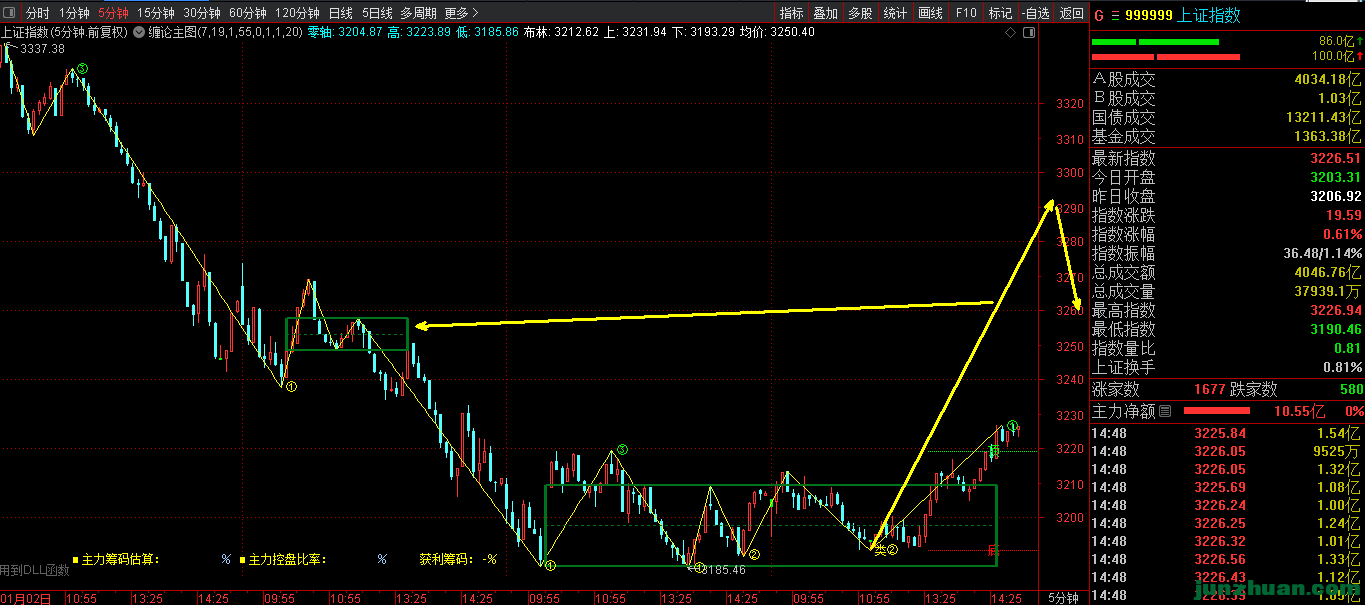Select the 15分钟 period tab
The image size is (1365, 605).
(x=155, y=13)
